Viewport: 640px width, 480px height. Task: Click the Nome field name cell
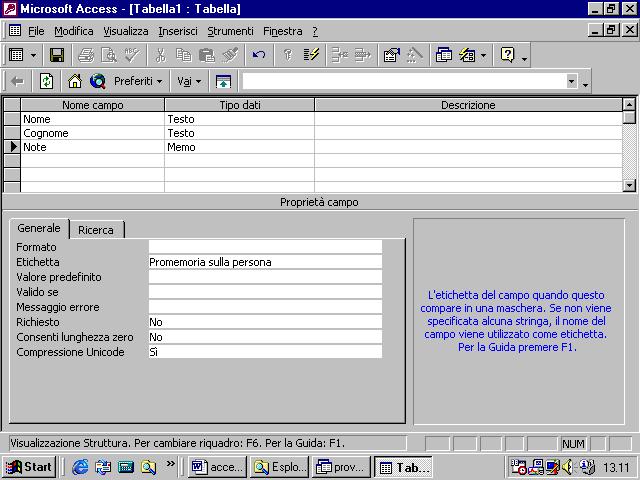coord(93,119)
